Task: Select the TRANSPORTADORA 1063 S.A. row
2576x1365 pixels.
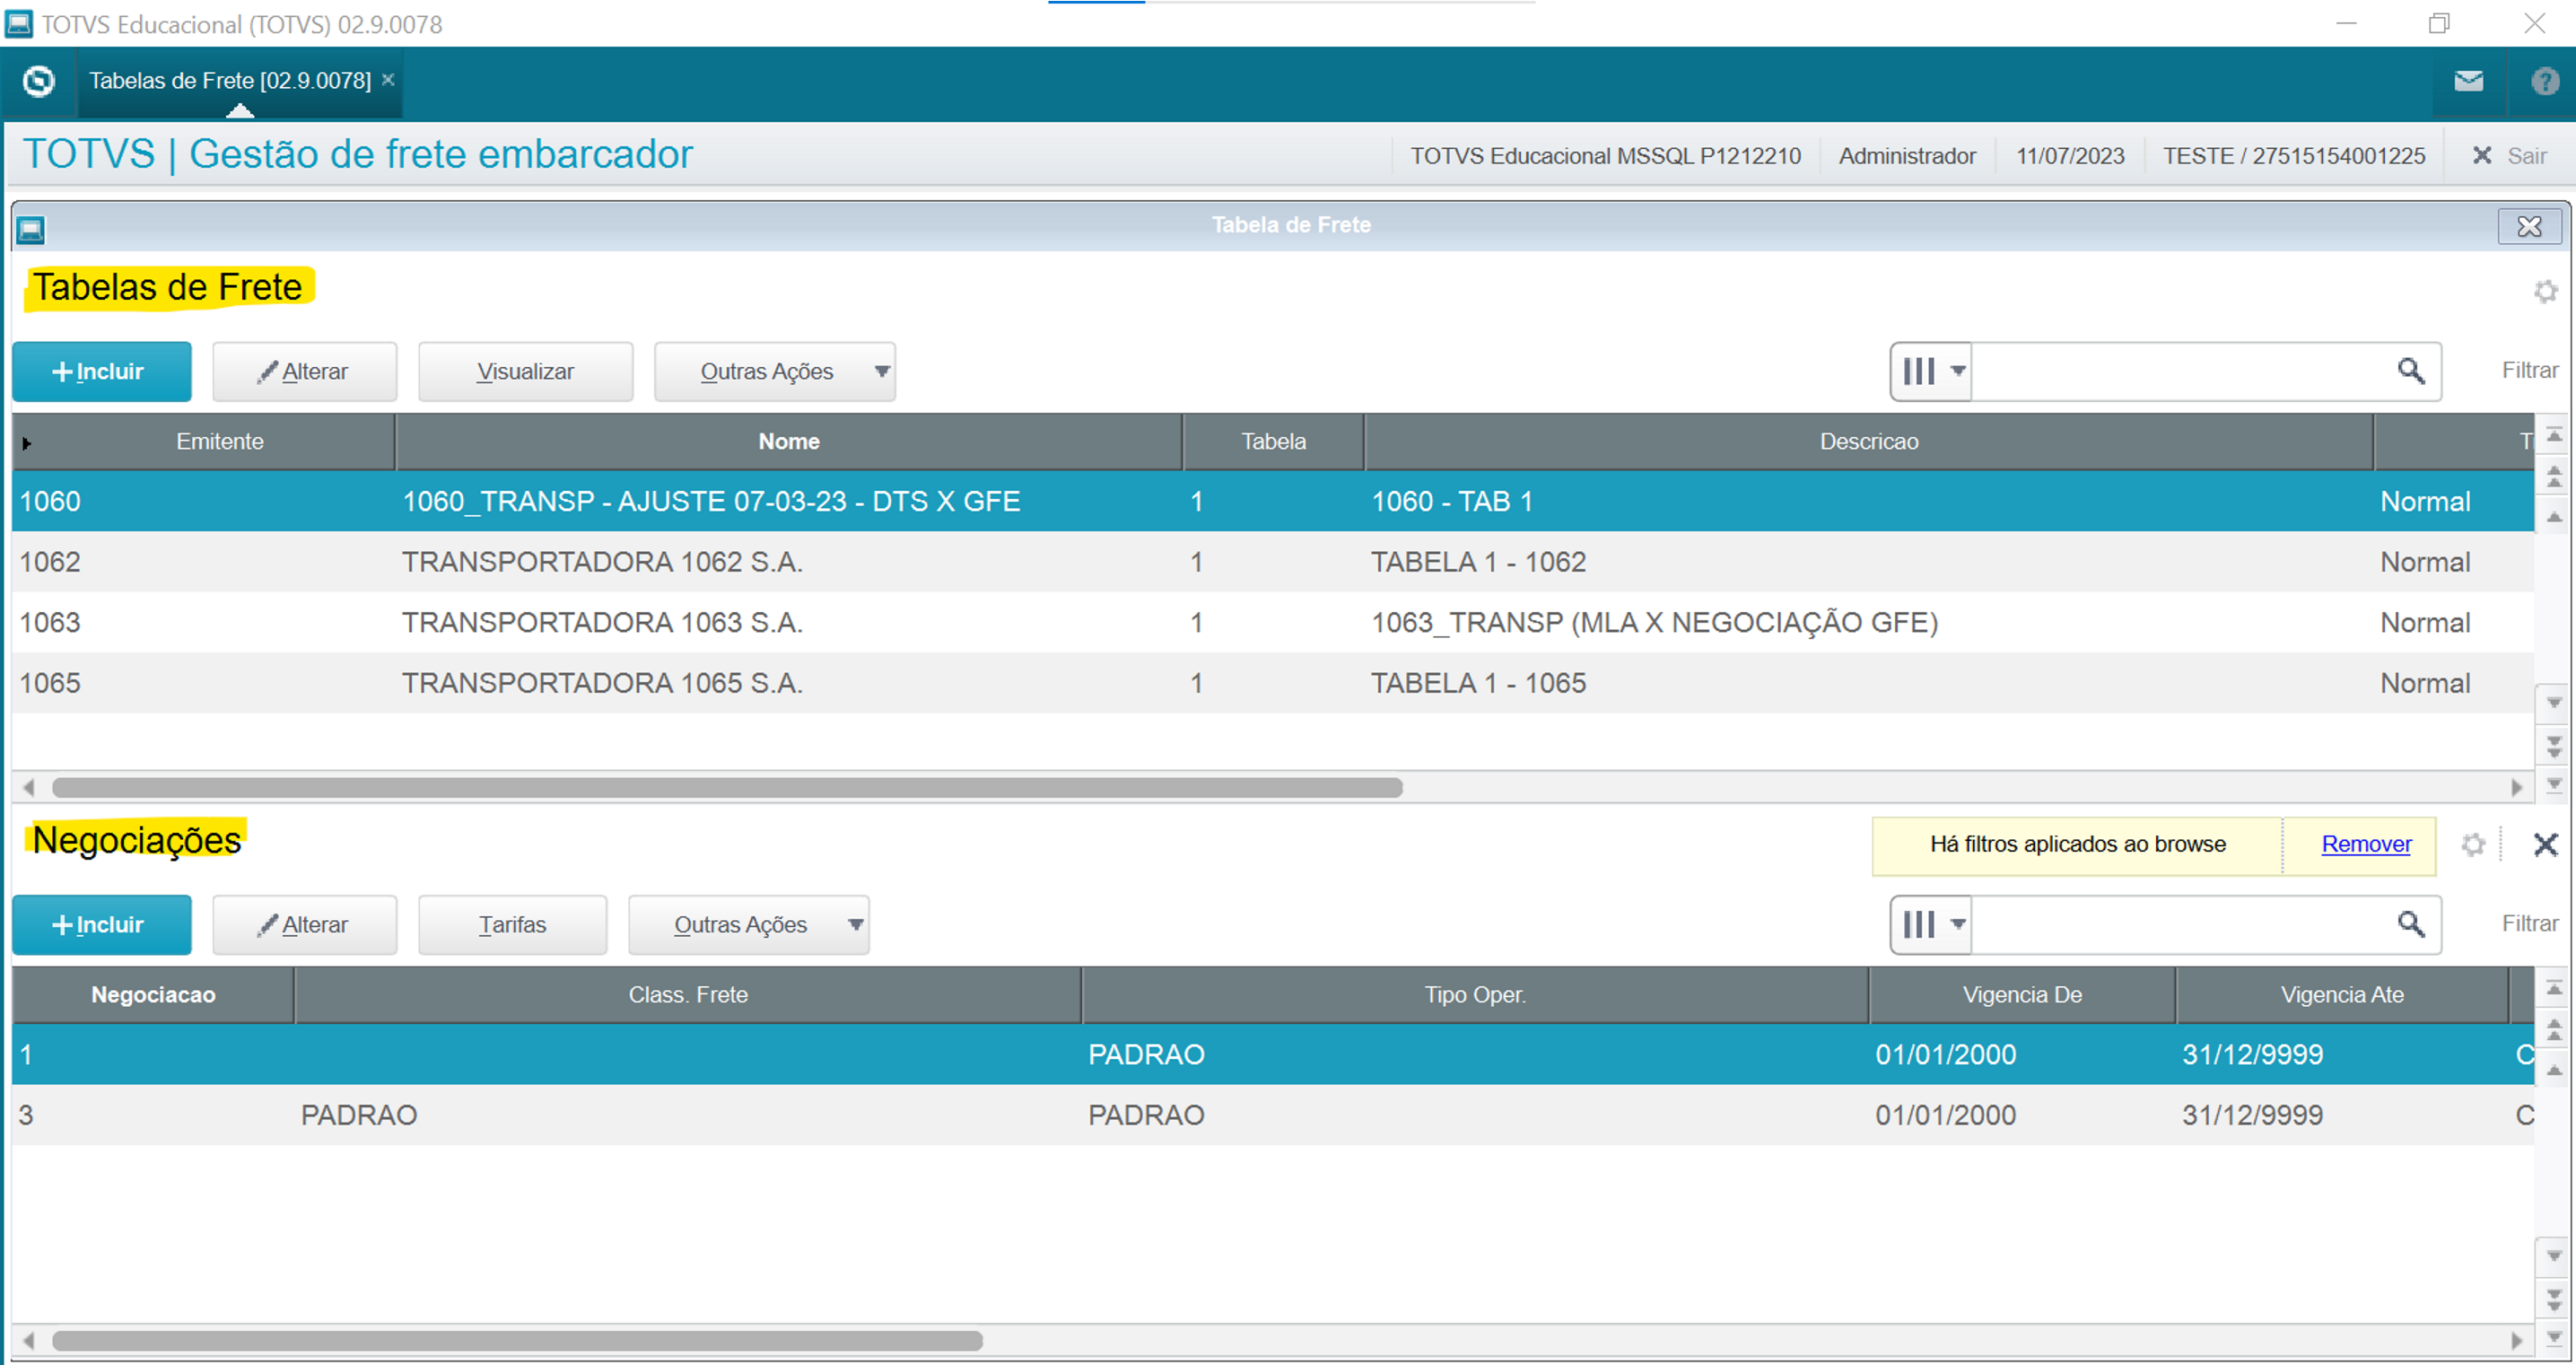Action: [1272, 623]
